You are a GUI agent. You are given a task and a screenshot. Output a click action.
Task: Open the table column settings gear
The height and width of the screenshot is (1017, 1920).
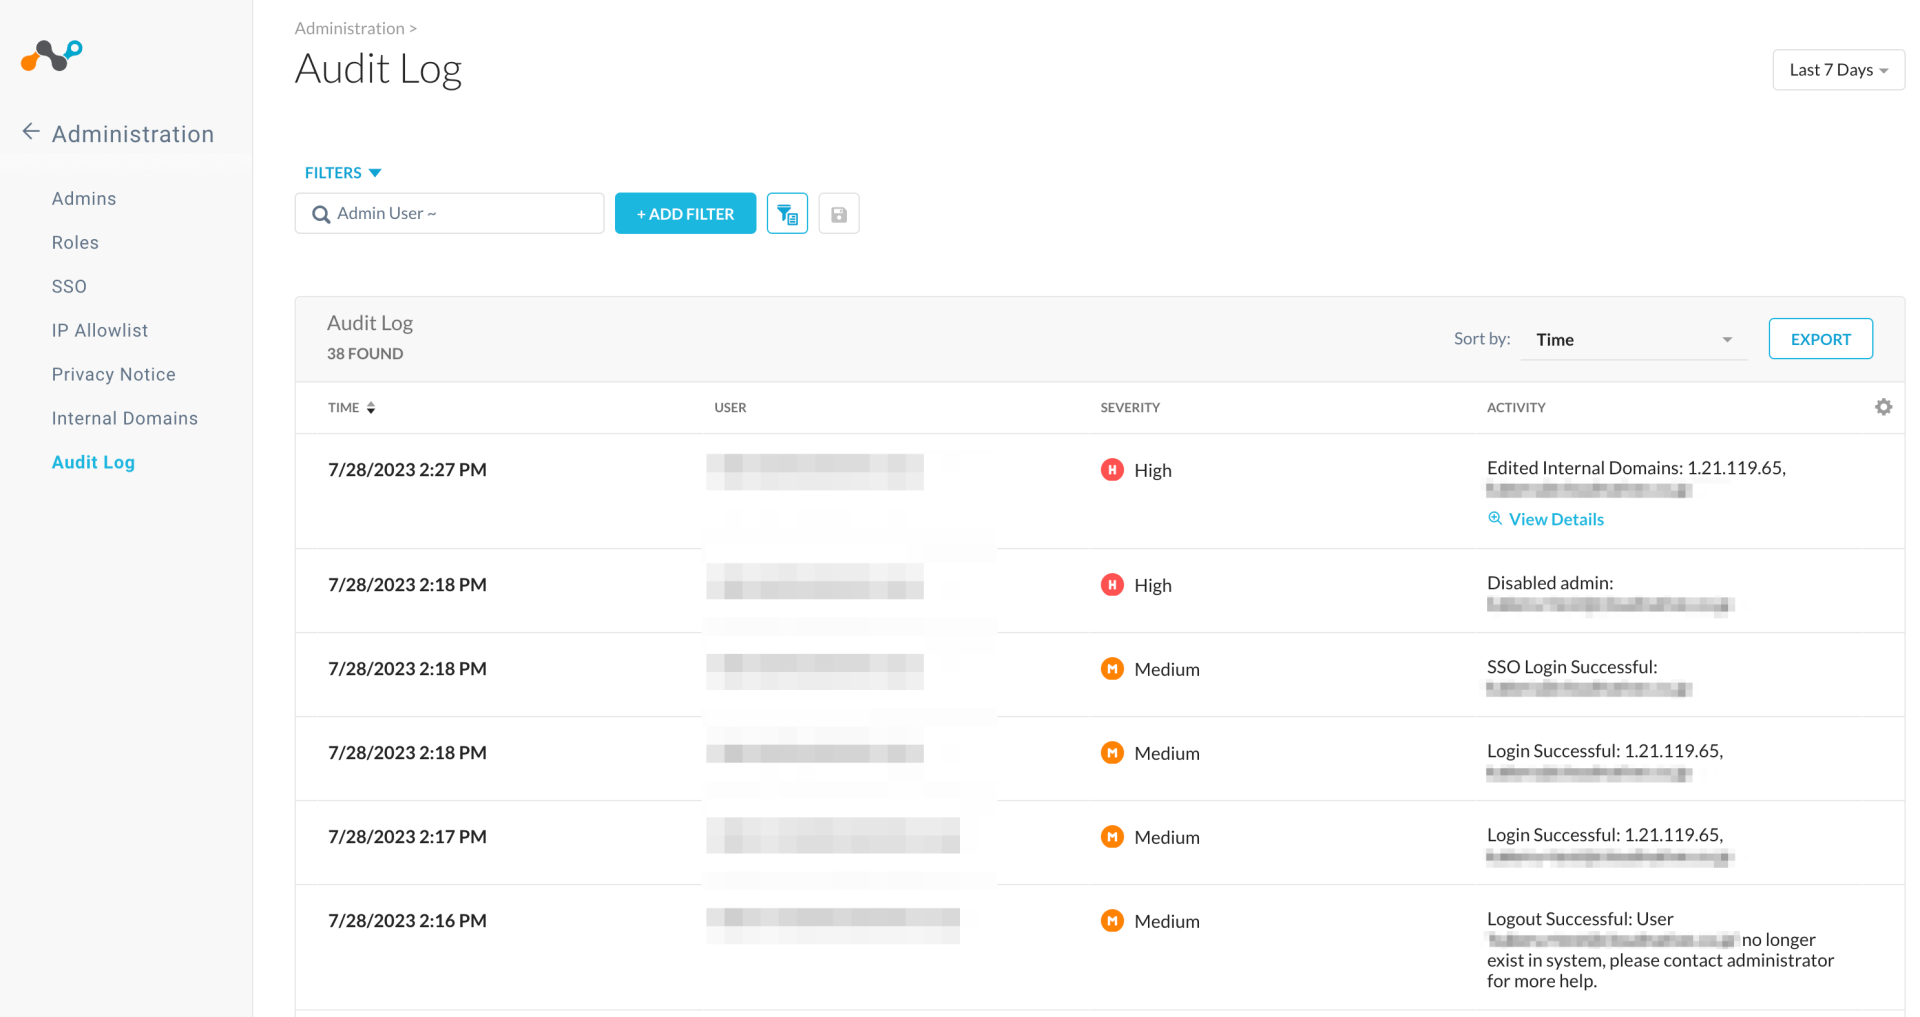pos(1883,407)
